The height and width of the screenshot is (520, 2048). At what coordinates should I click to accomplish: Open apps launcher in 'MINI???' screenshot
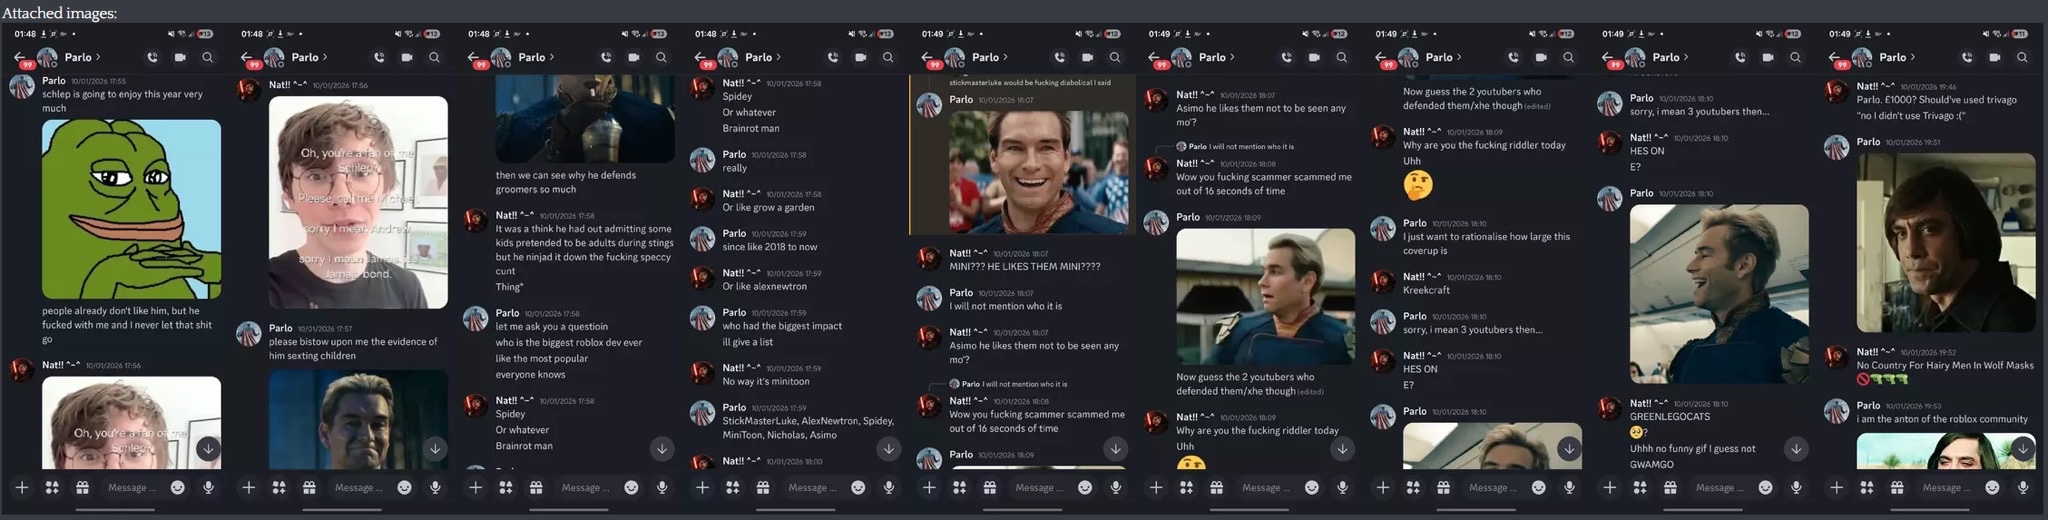point(960,487)
